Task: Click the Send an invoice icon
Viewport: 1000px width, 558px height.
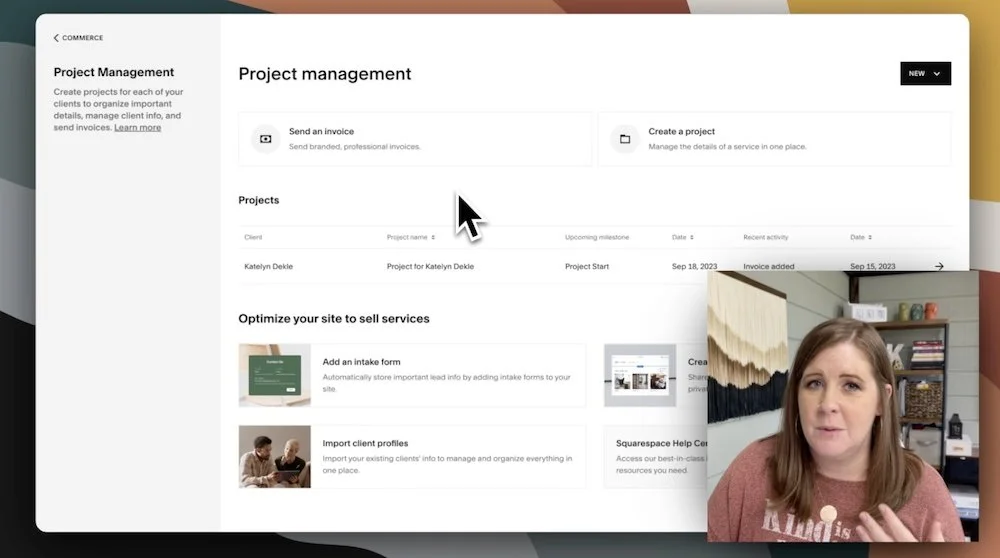Action: pyautogui.click(x=265, y=139)
